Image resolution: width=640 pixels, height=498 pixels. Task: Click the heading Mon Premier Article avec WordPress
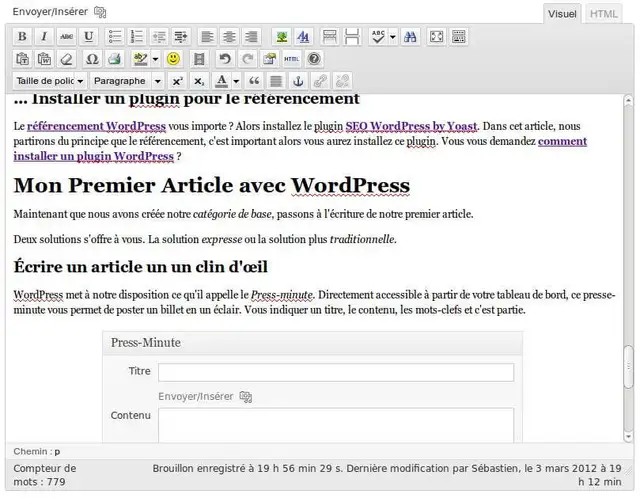[x=211, y=185]
